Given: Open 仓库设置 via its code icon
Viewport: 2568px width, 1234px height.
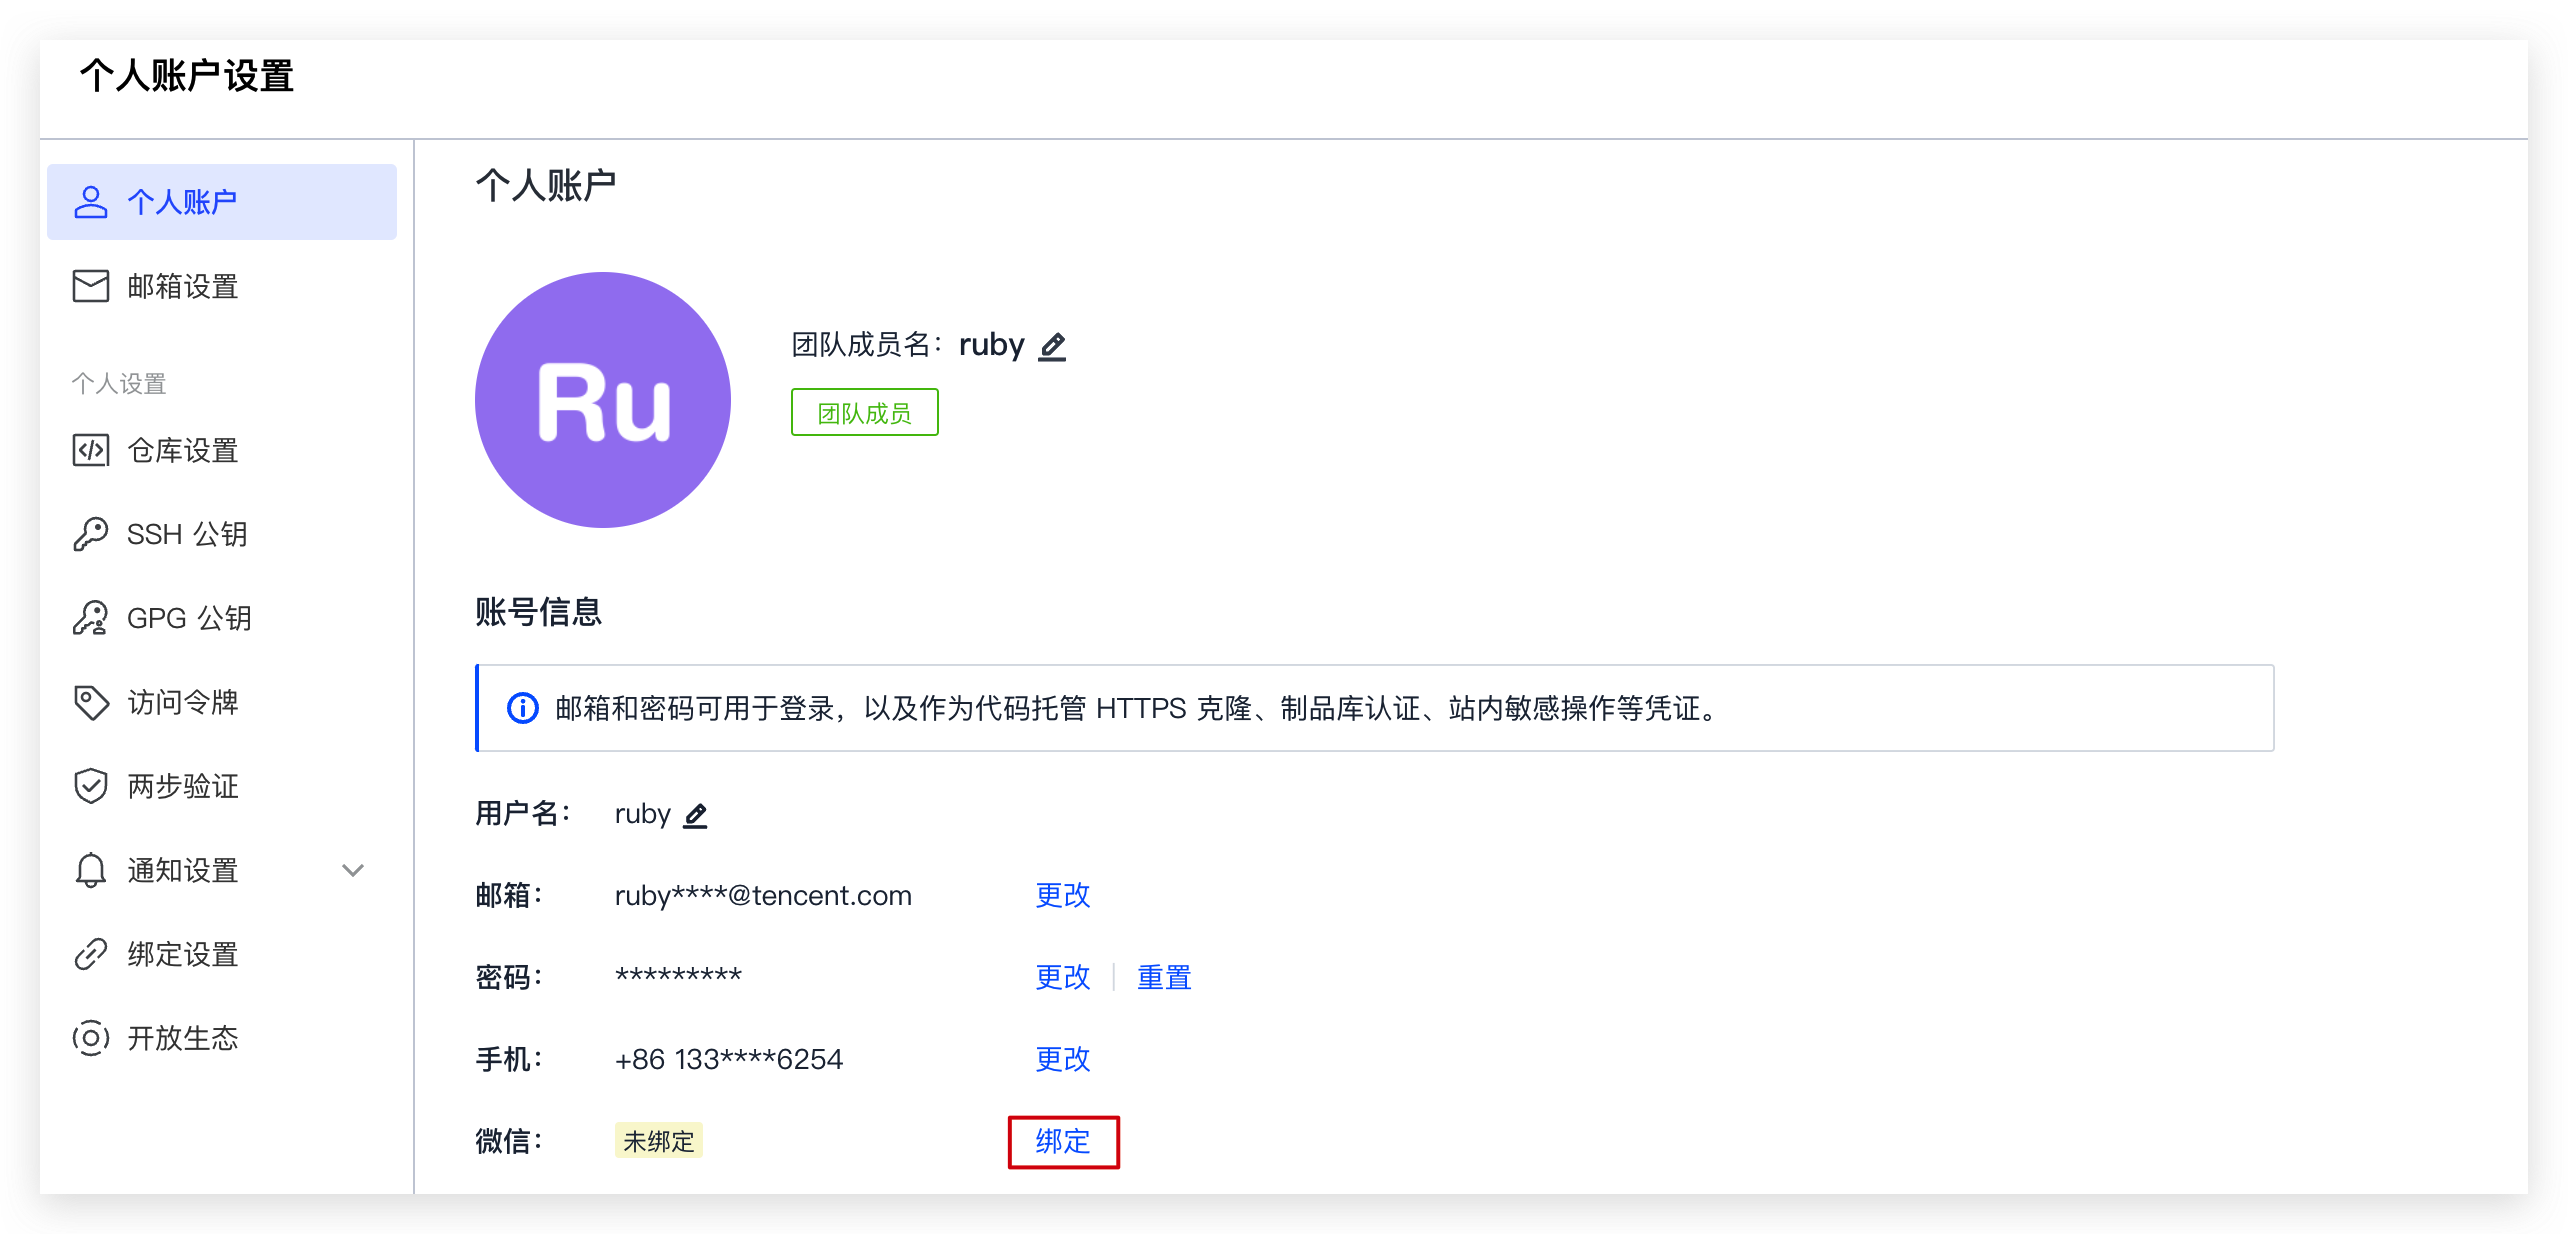Looking at the screenshot, I should click(91, 450).
